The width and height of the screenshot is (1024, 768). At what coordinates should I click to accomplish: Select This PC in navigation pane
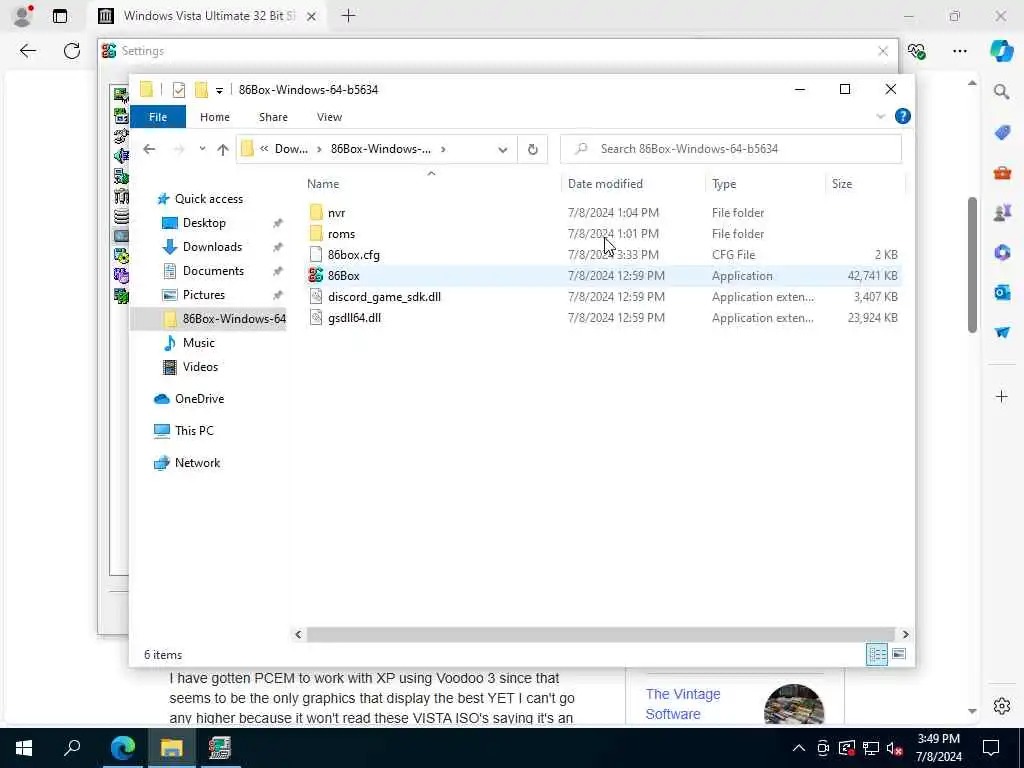pyautogui.click(x=194, y=431)
